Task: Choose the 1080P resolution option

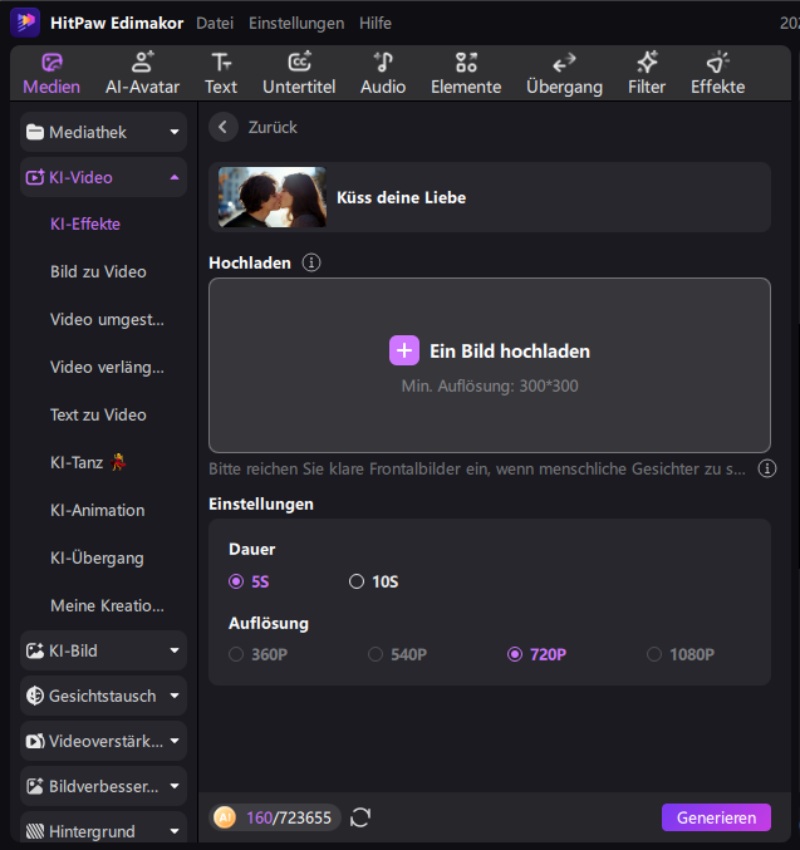Action: coord(654,655)
